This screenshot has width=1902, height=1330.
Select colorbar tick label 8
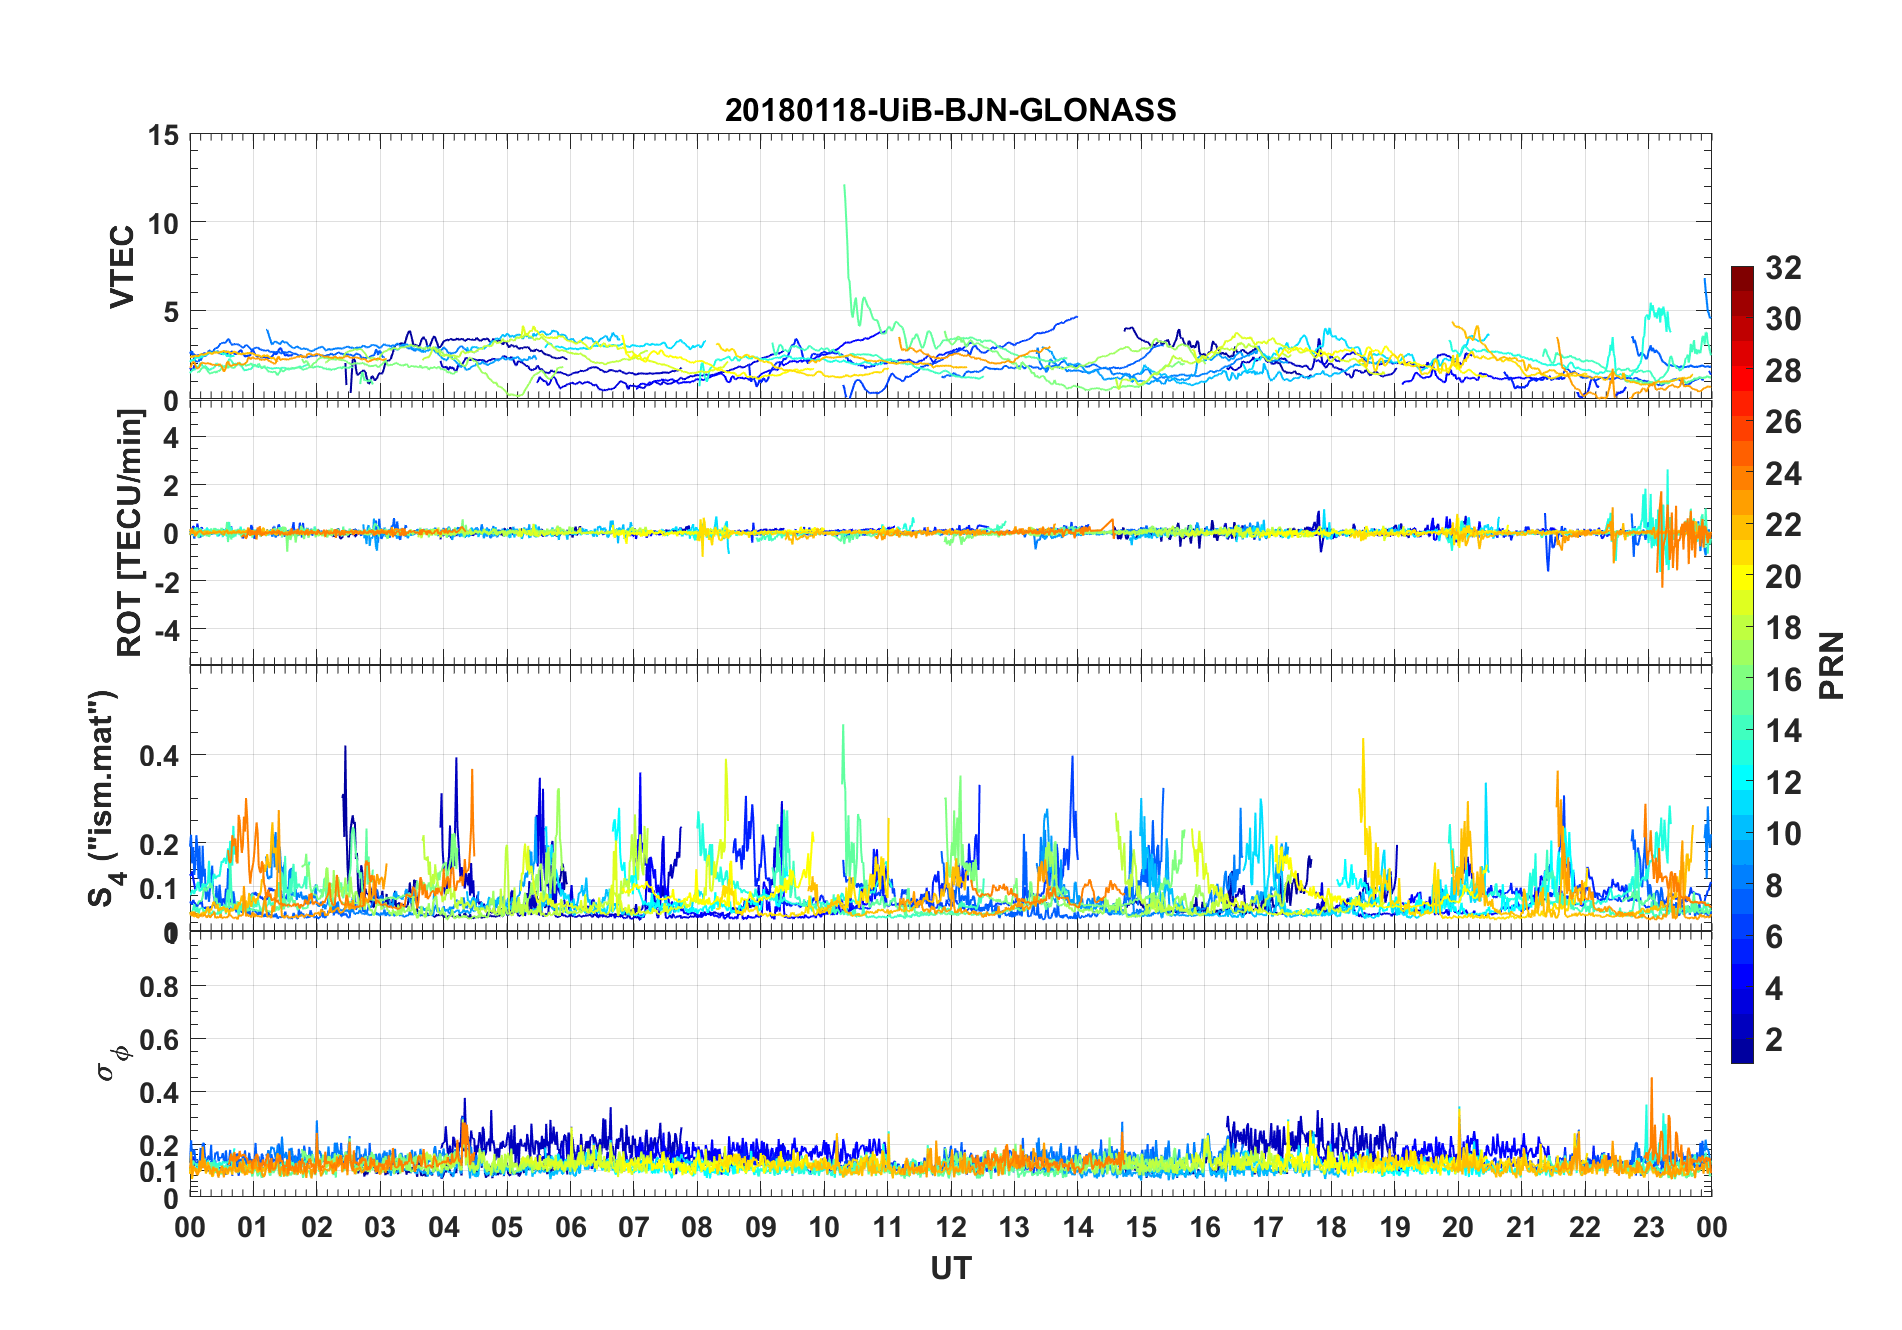1775,885
